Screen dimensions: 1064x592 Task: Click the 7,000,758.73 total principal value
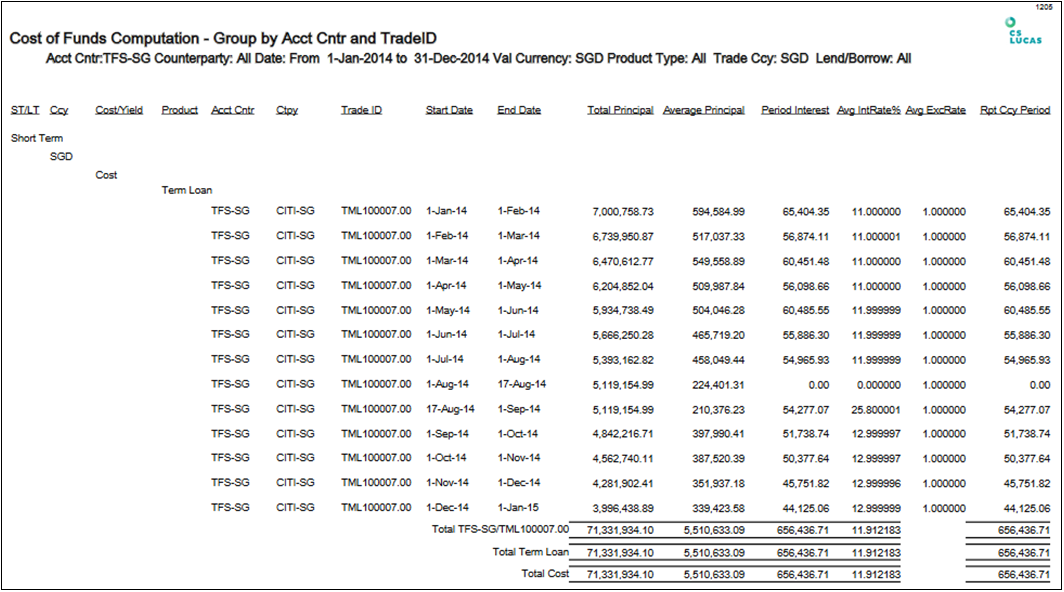click(622, 212)
